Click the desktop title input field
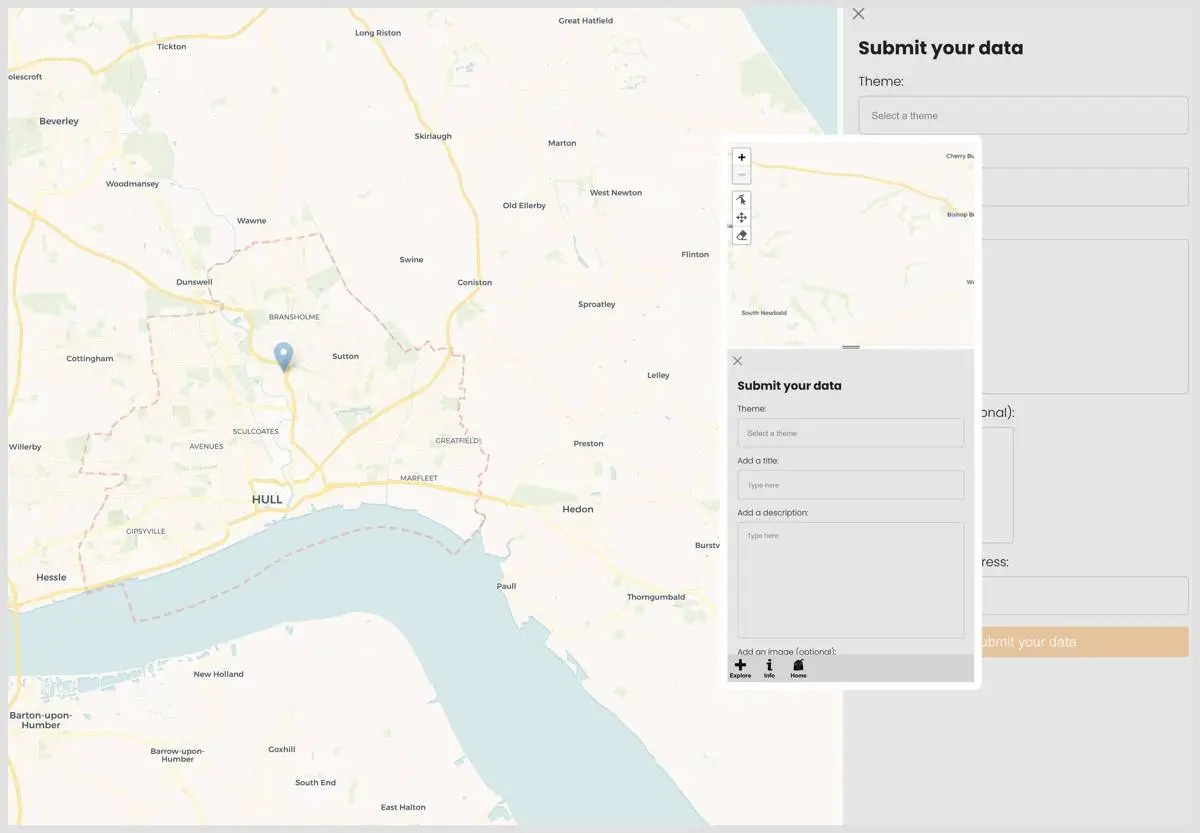This screenshot has height=833, width=1200. click(1085, 187)
